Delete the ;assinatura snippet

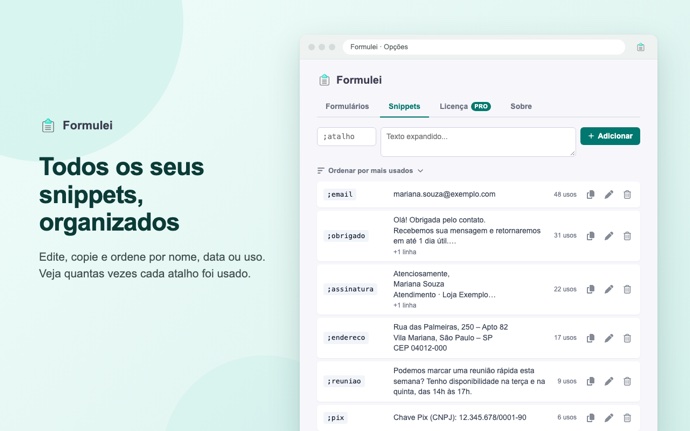(628, 289)
